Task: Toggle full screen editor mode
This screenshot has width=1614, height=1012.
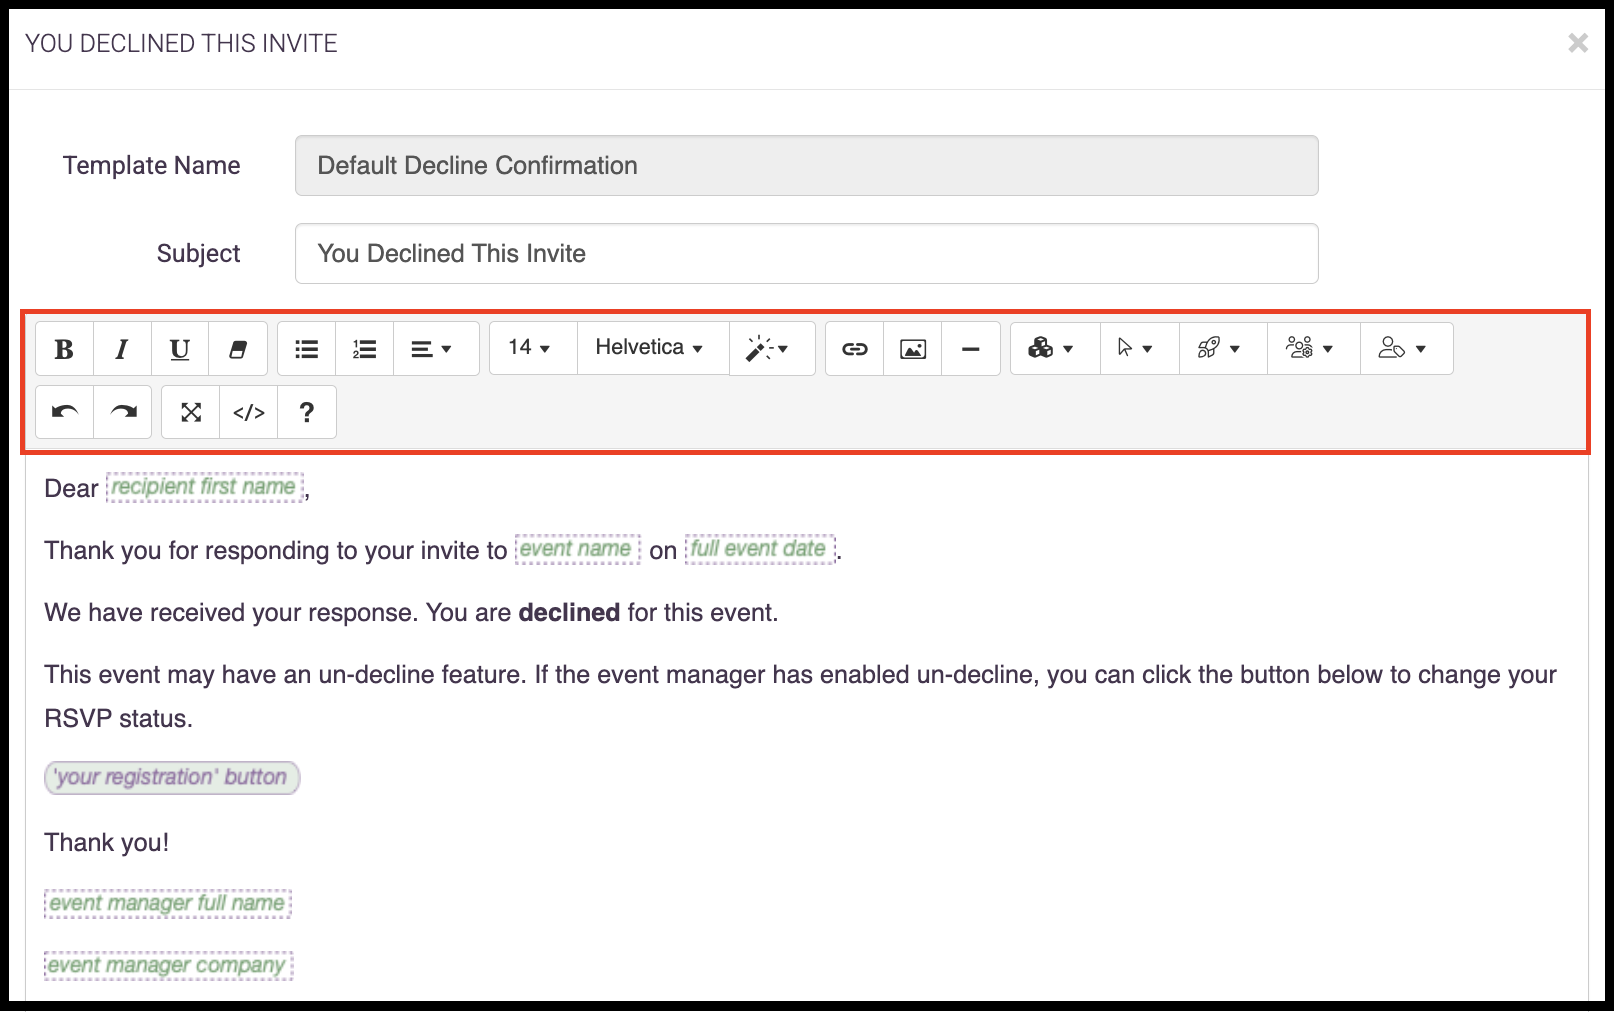Action: (x=191, y=412)
